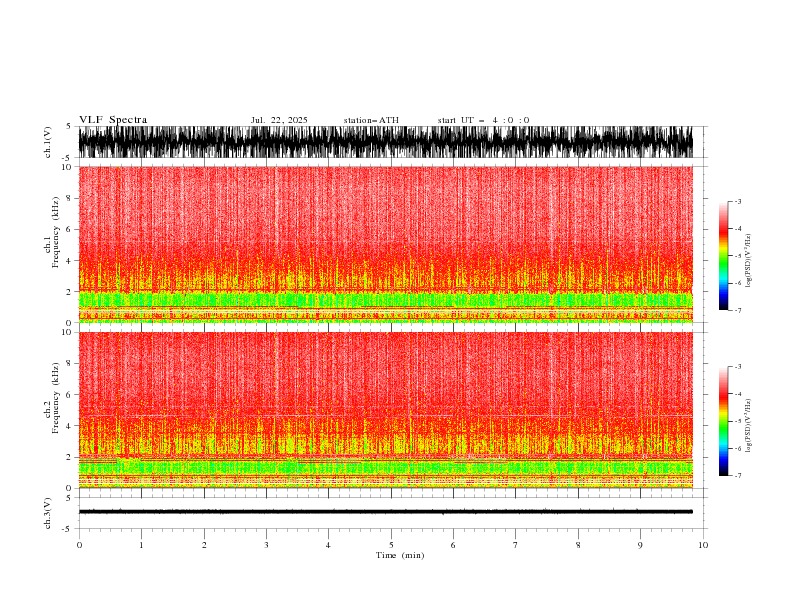Click ch.1 "Frequency (kHz)" axis label

click(x=56, y=232)
